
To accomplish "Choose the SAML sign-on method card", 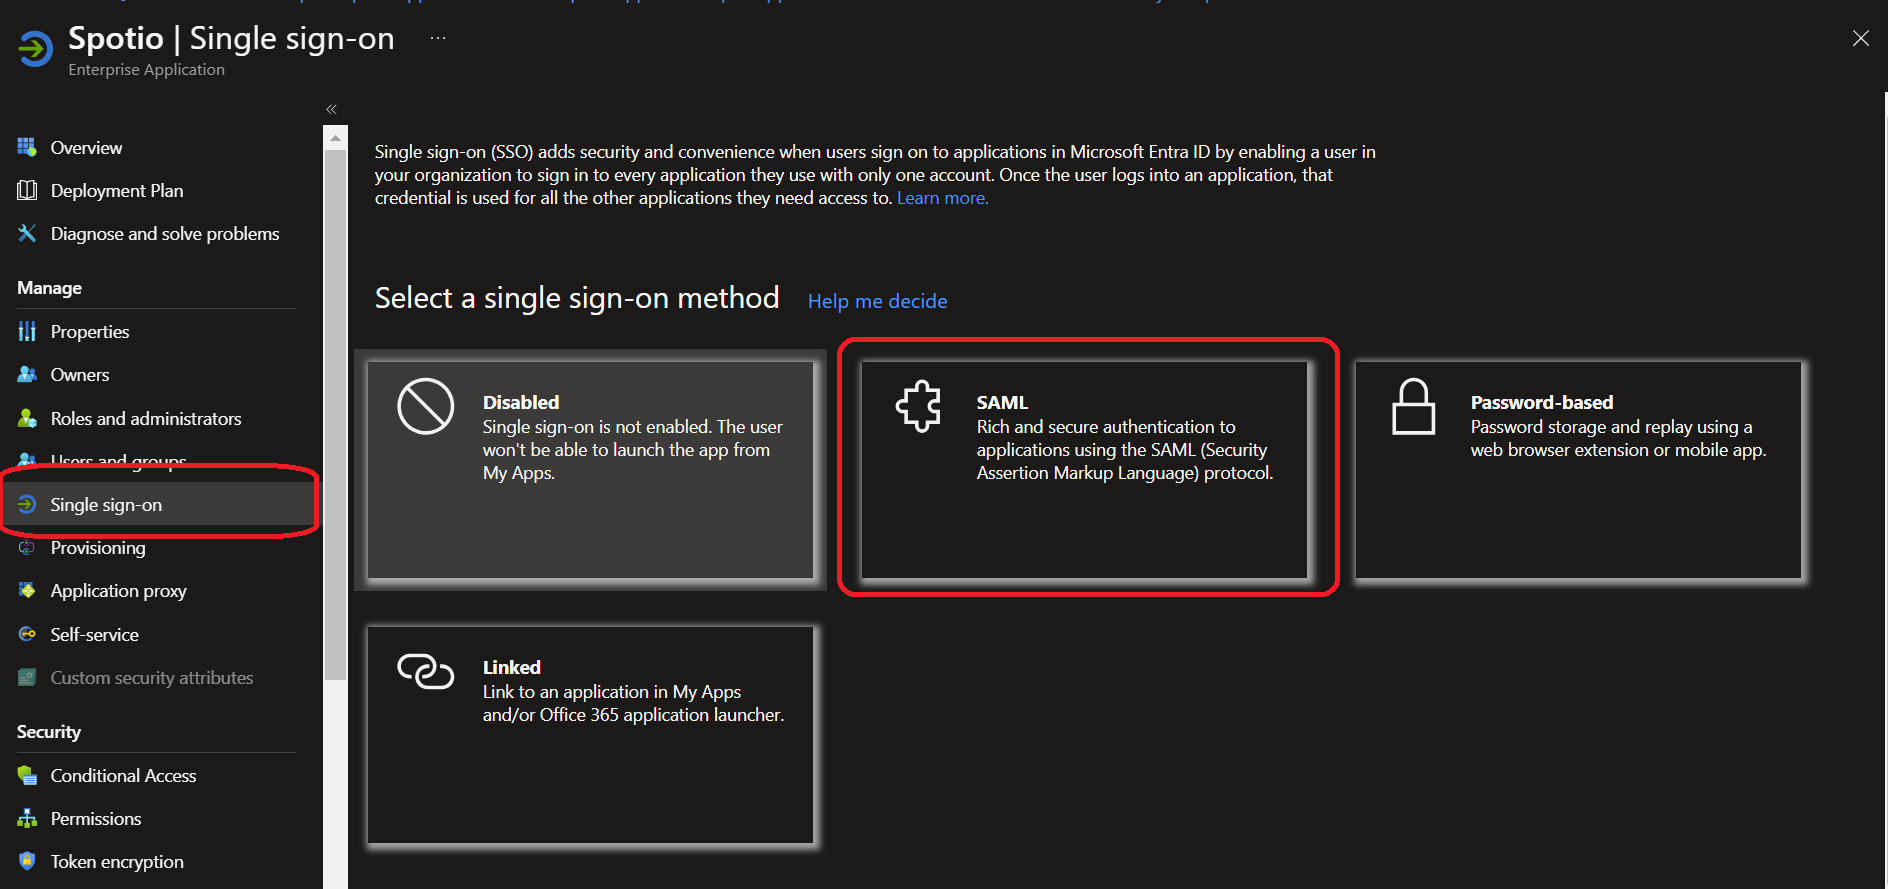I will pyautogui.click(x=1084, y=470).
